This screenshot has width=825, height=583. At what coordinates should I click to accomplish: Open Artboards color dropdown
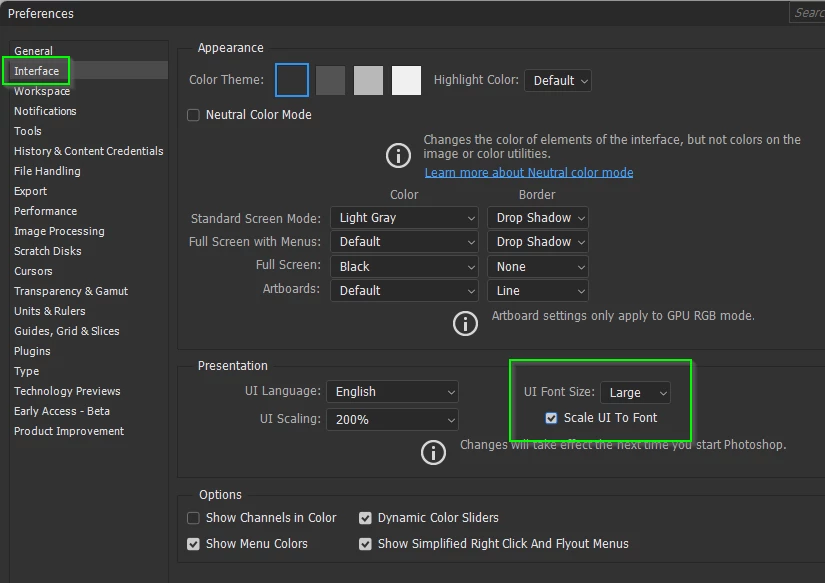tap(404, 290)
